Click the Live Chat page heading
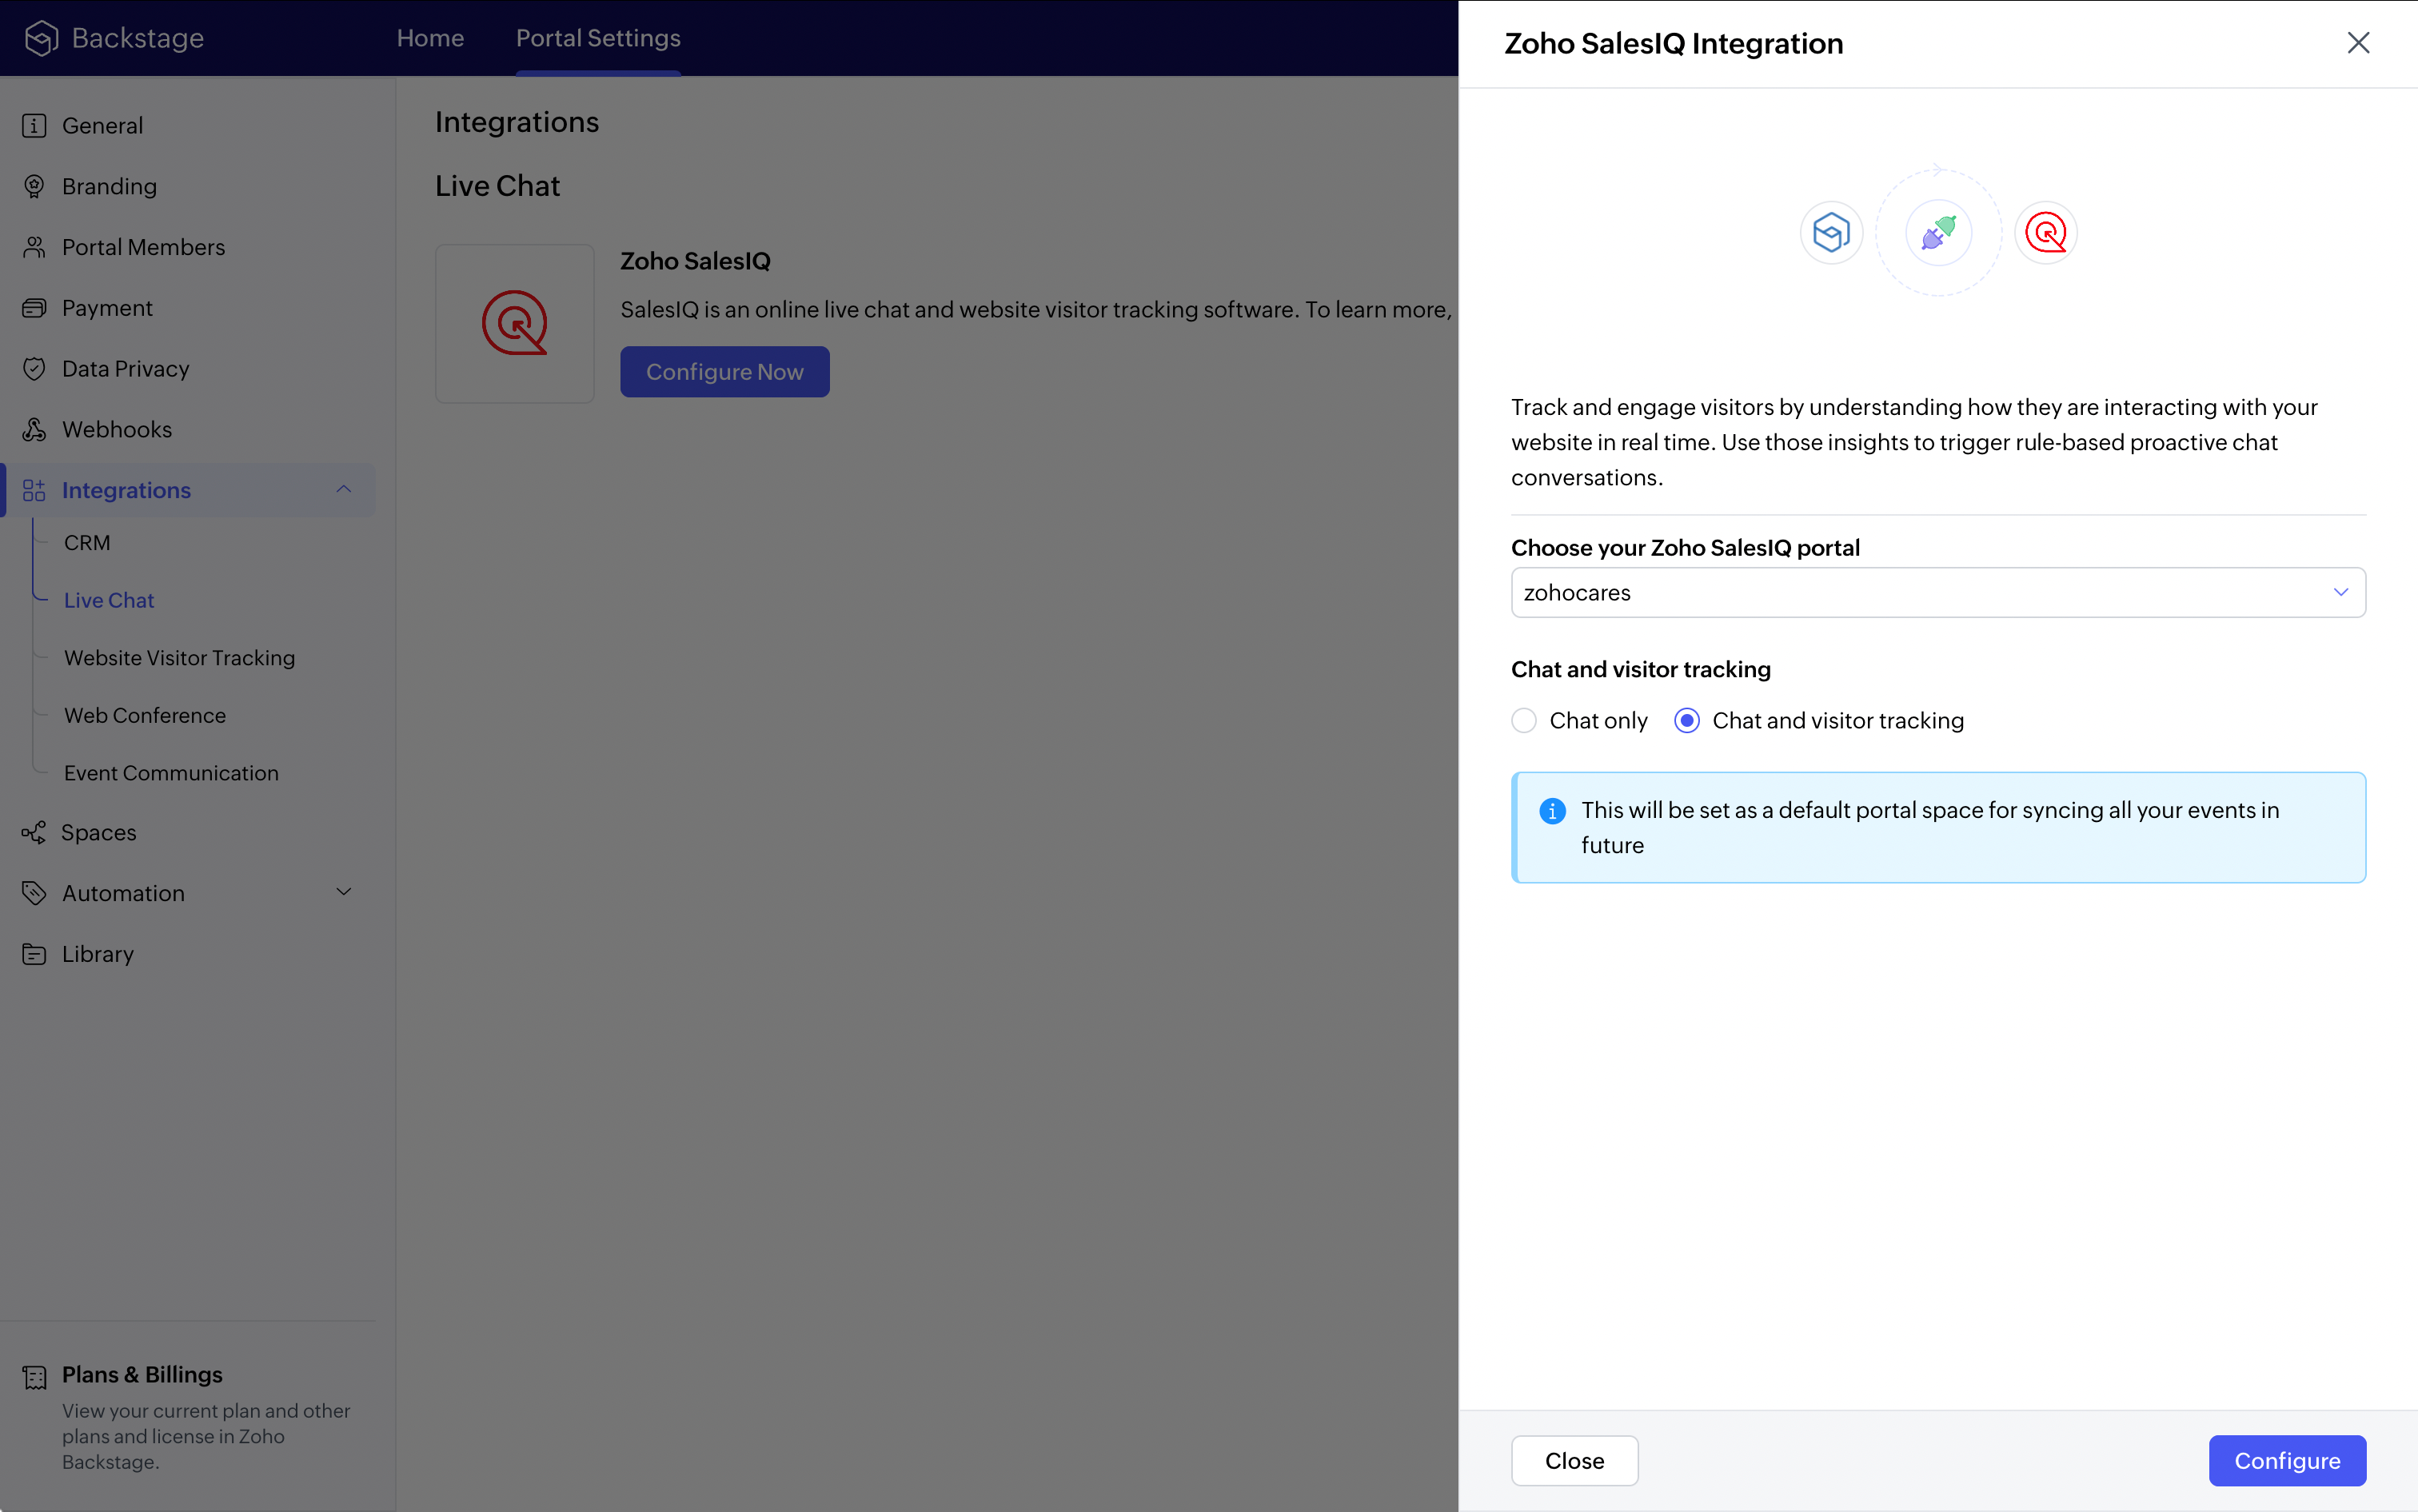Viewport: 2418px width, 1512px height. tap(497, 186)
